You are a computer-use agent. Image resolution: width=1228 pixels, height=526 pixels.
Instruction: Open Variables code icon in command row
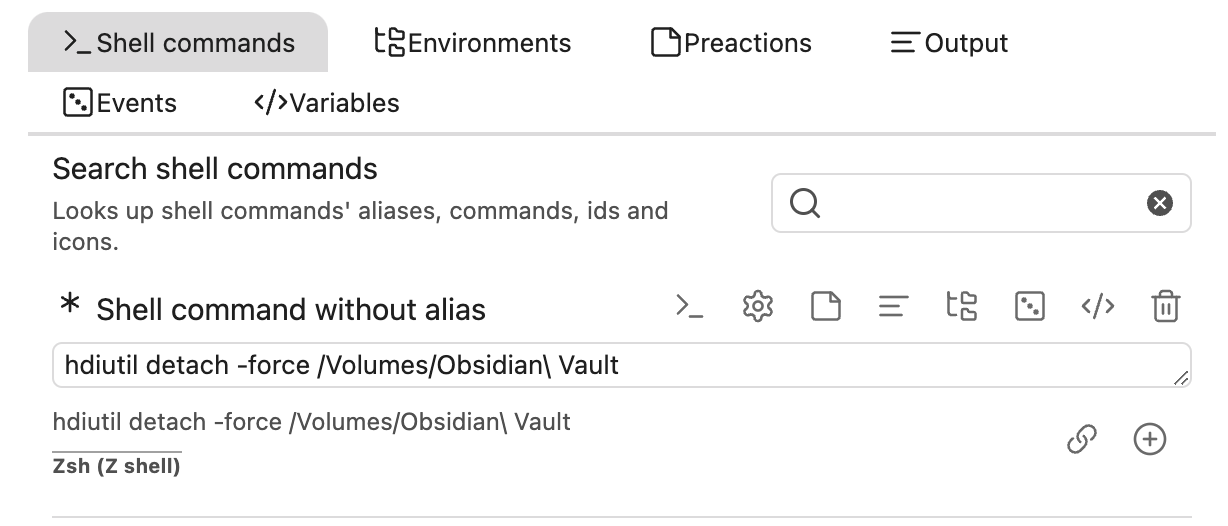point(1097,307)
